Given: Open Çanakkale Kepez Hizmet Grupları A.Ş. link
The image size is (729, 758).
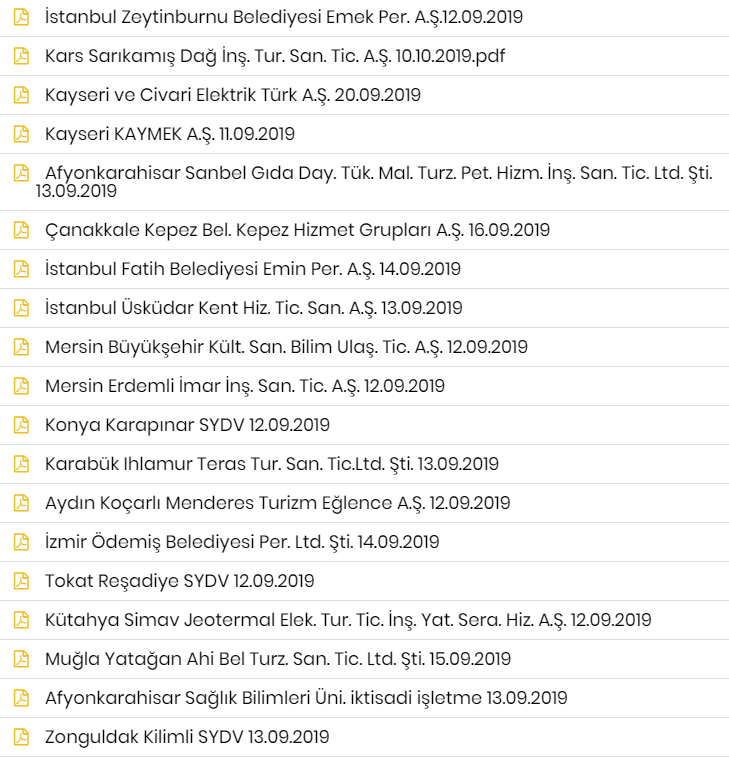Looking at the screenshot, I should 297,230.
